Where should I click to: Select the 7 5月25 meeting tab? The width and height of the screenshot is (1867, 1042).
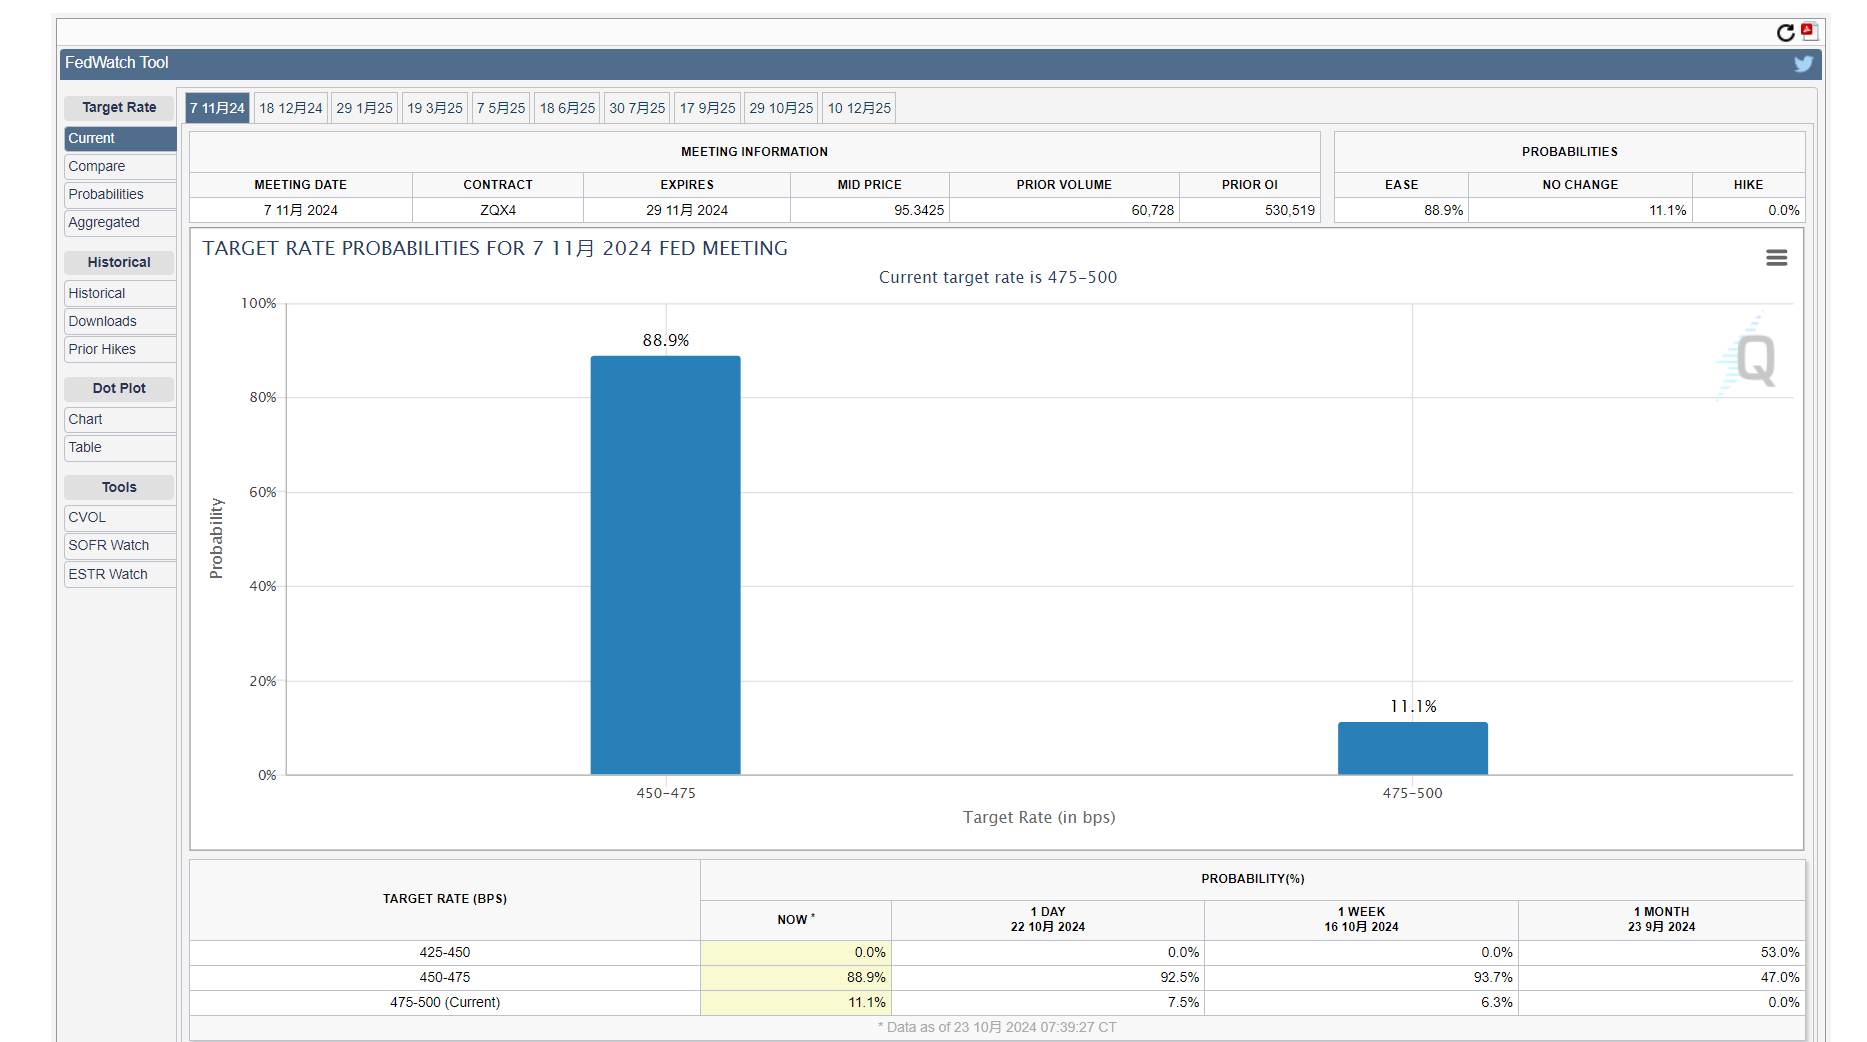501,108
